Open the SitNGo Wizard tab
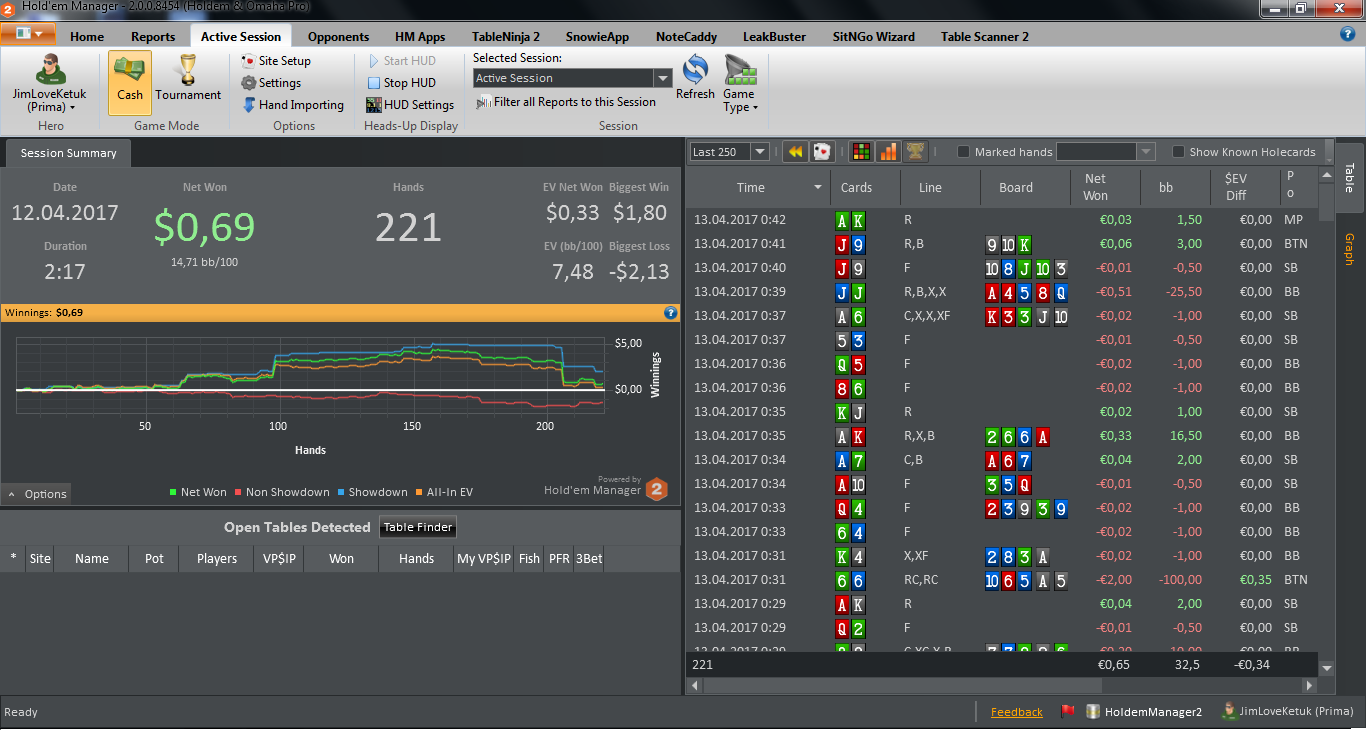 (x=873, y=37)
